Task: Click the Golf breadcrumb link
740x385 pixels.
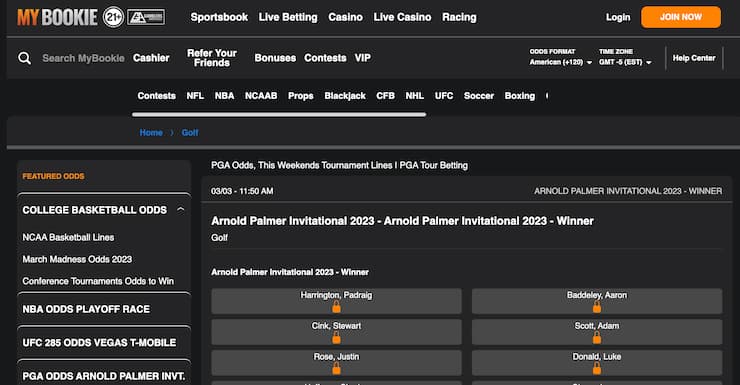Action: pos(190,133)
